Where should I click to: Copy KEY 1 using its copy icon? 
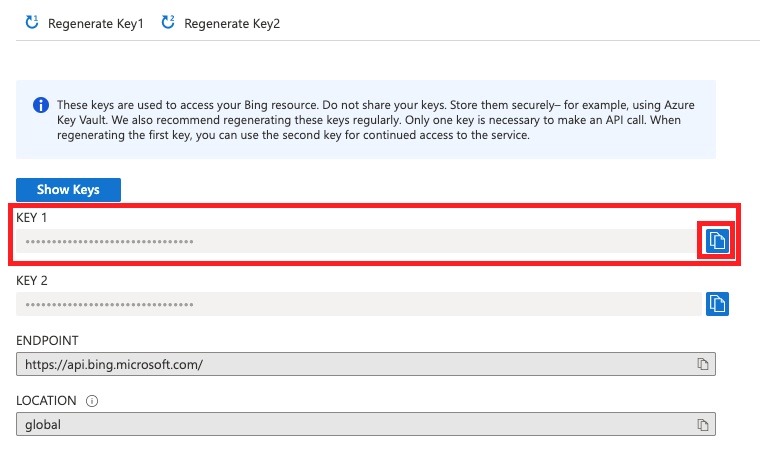(717, 240)
